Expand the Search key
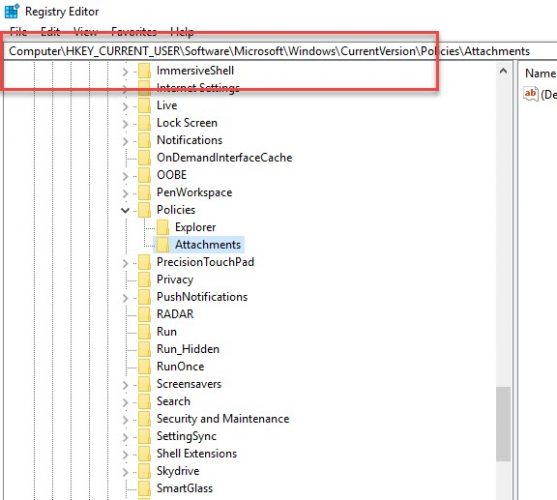This screenshot has height=500, width=557. point(125,402)
